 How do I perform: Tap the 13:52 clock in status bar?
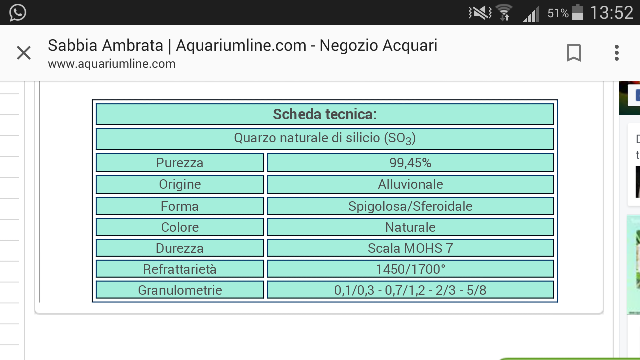[611, 13]
